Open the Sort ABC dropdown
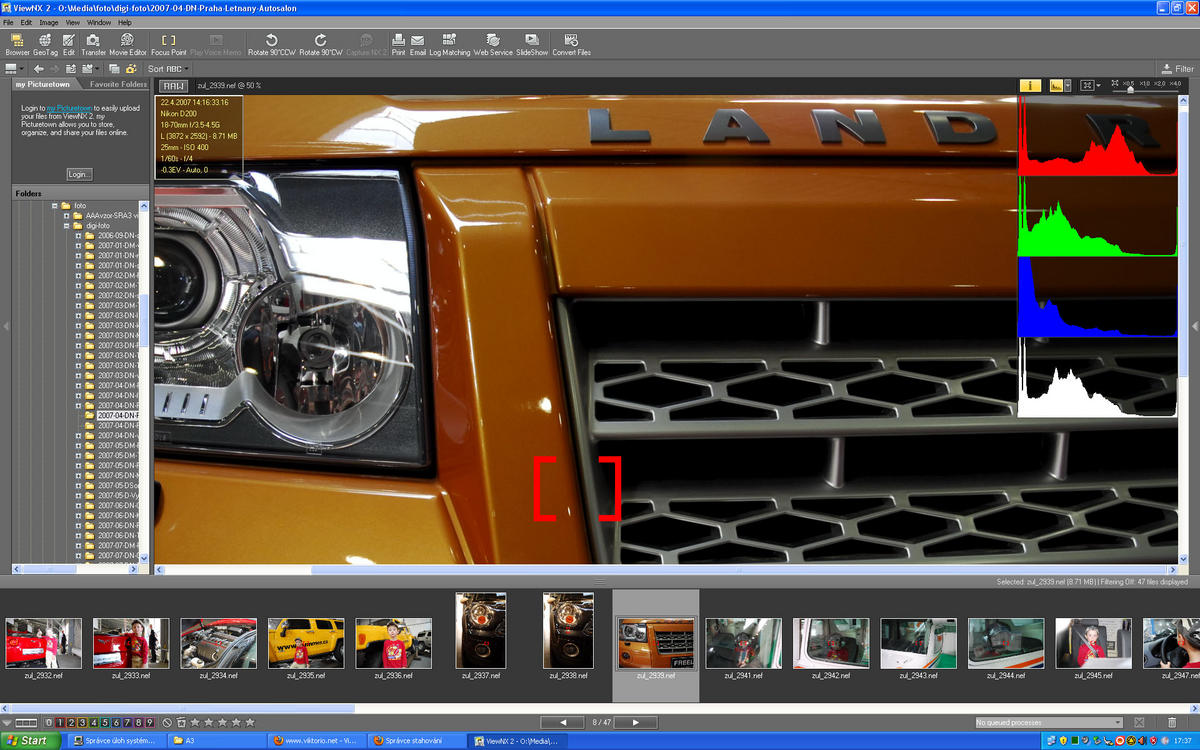 (168, 69)
